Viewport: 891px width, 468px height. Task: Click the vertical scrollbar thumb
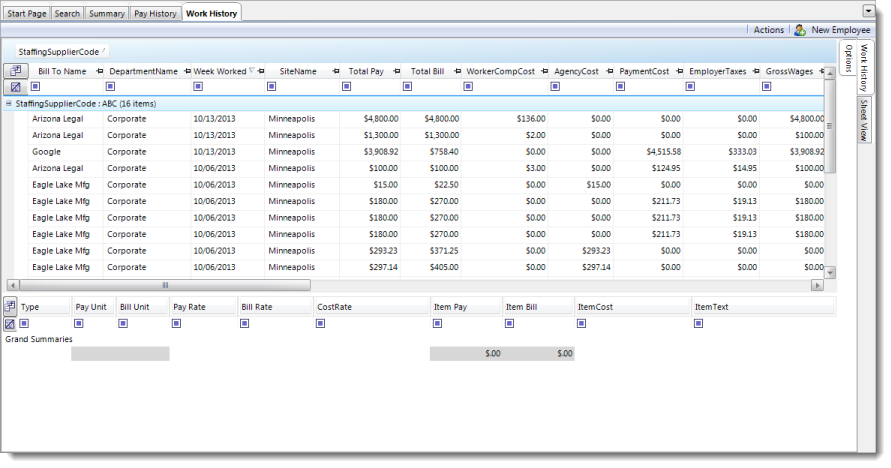830,126
